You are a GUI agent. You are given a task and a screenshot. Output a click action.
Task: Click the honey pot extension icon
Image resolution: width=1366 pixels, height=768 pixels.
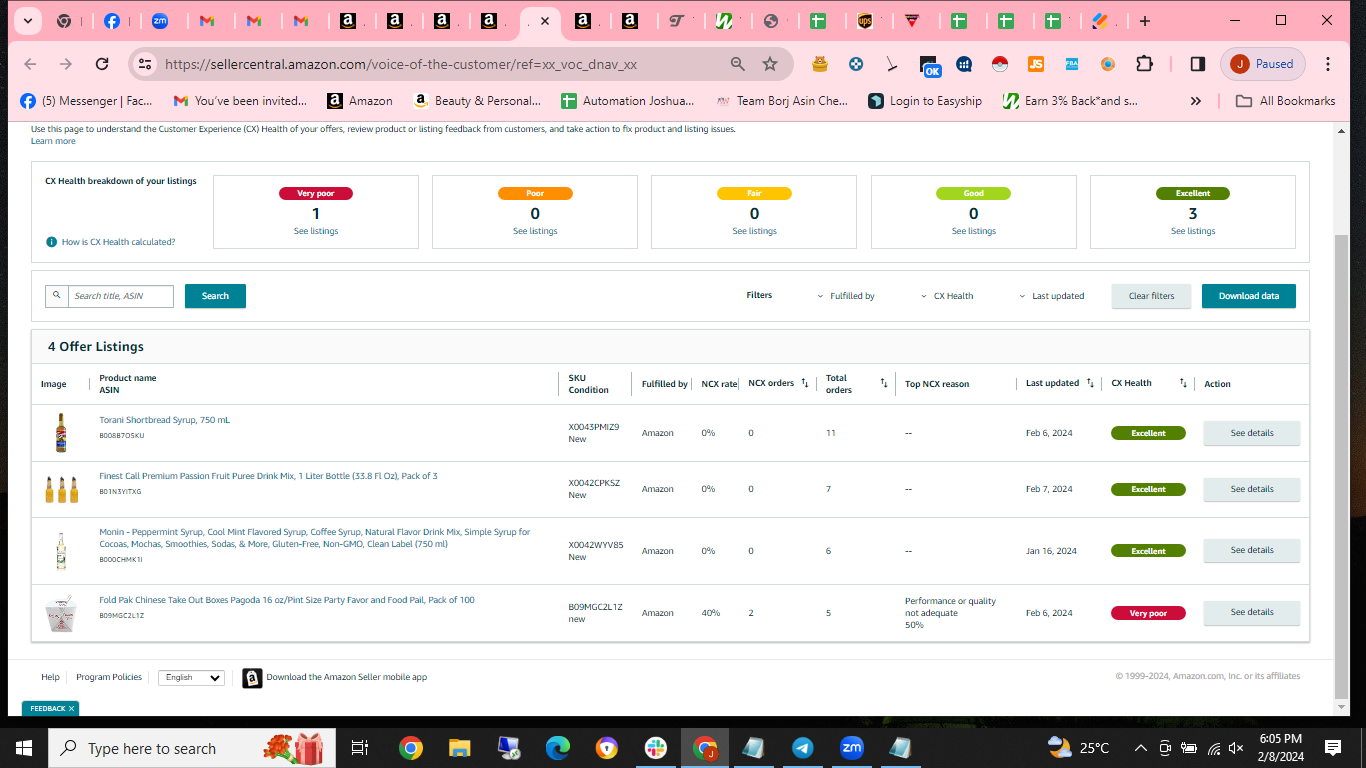820,64
